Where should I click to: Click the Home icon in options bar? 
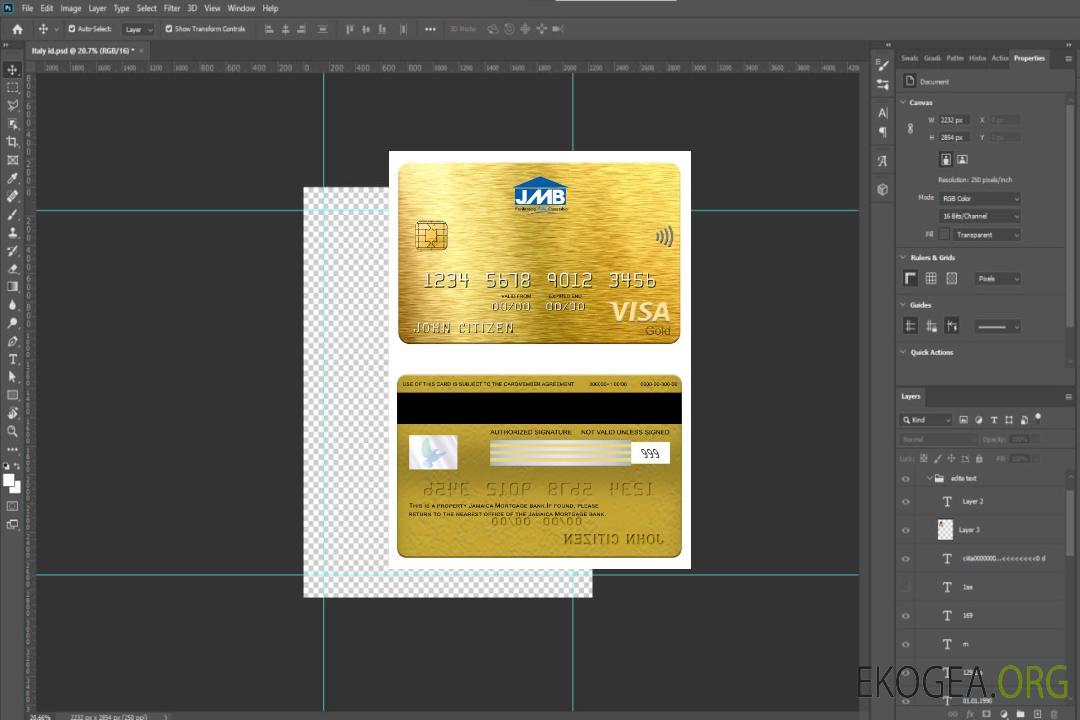click(17, 29)
